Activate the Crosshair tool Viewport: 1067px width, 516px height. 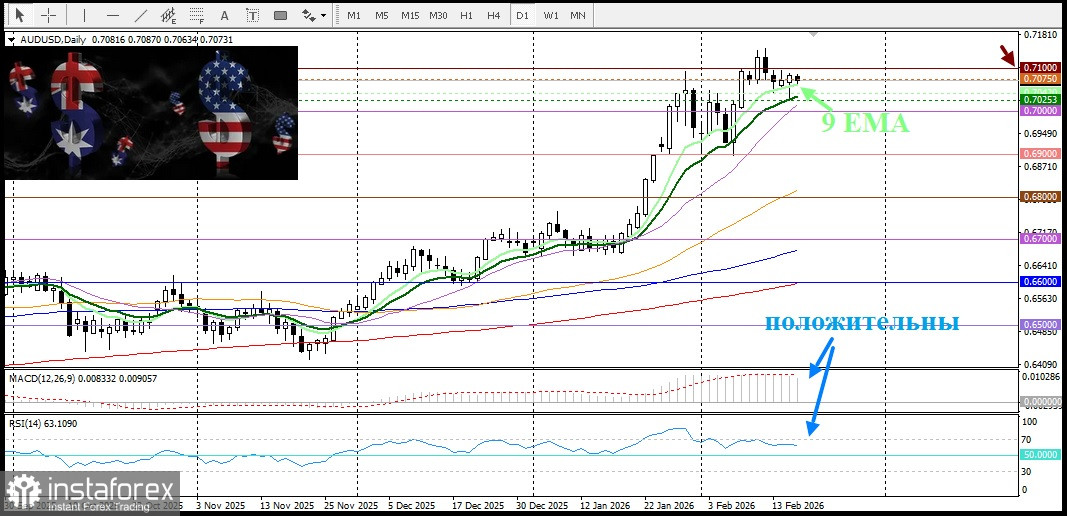pos(49,15)
